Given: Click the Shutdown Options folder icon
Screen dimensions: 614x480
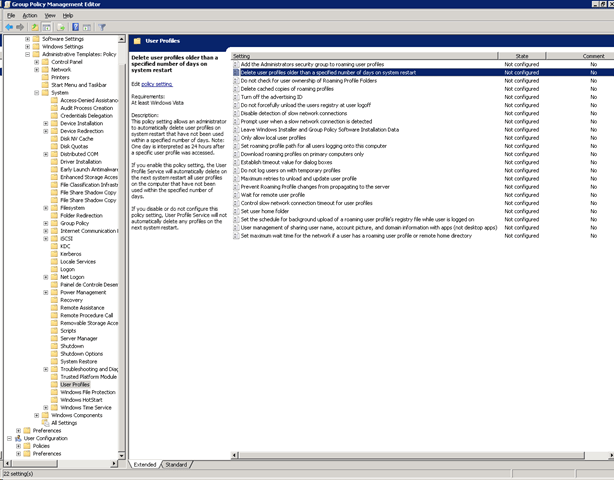Looking at the screenshot, I should click(54, 354).
